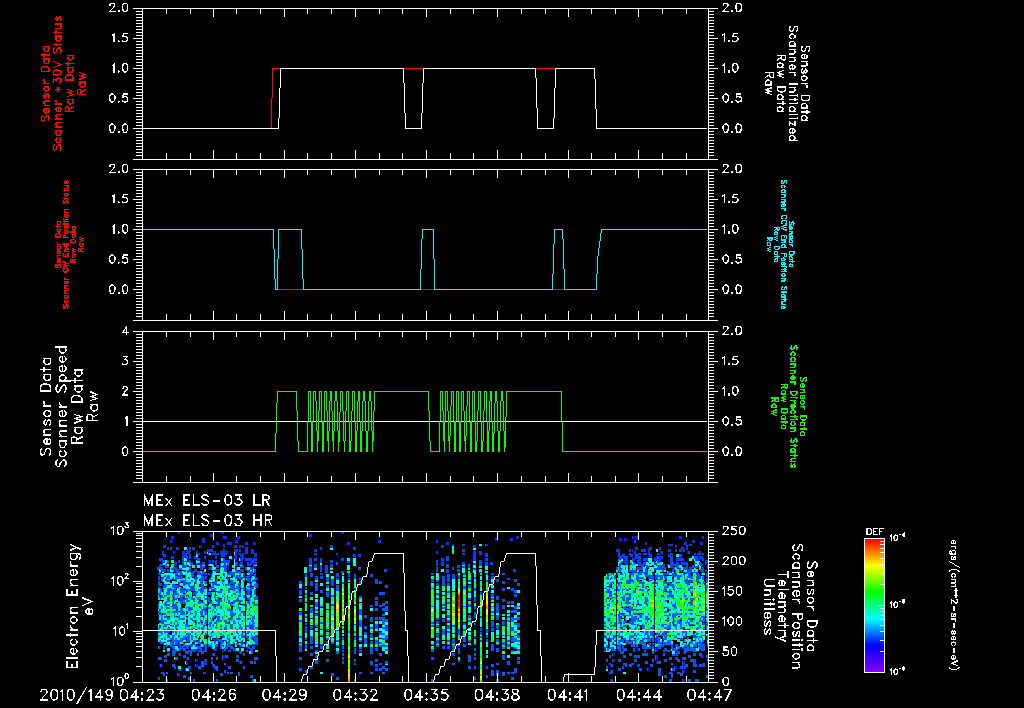Click the 3 tick on Scanner Speed axis

pyautogui.click(x=125, y=361)
